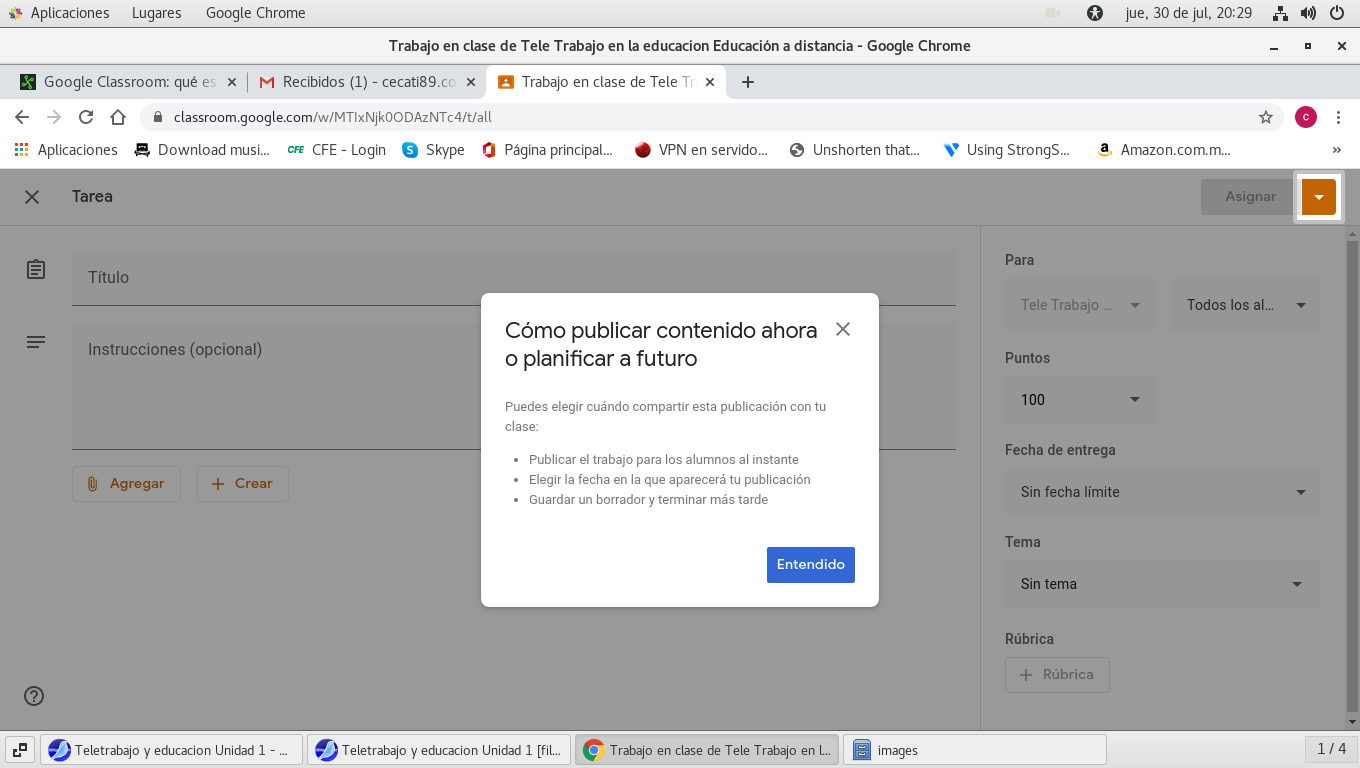The height and width of the screenshot is (768, 1360).
Task: Expand the Sin fecha límite dropdown
Action: click(1162, 492)
